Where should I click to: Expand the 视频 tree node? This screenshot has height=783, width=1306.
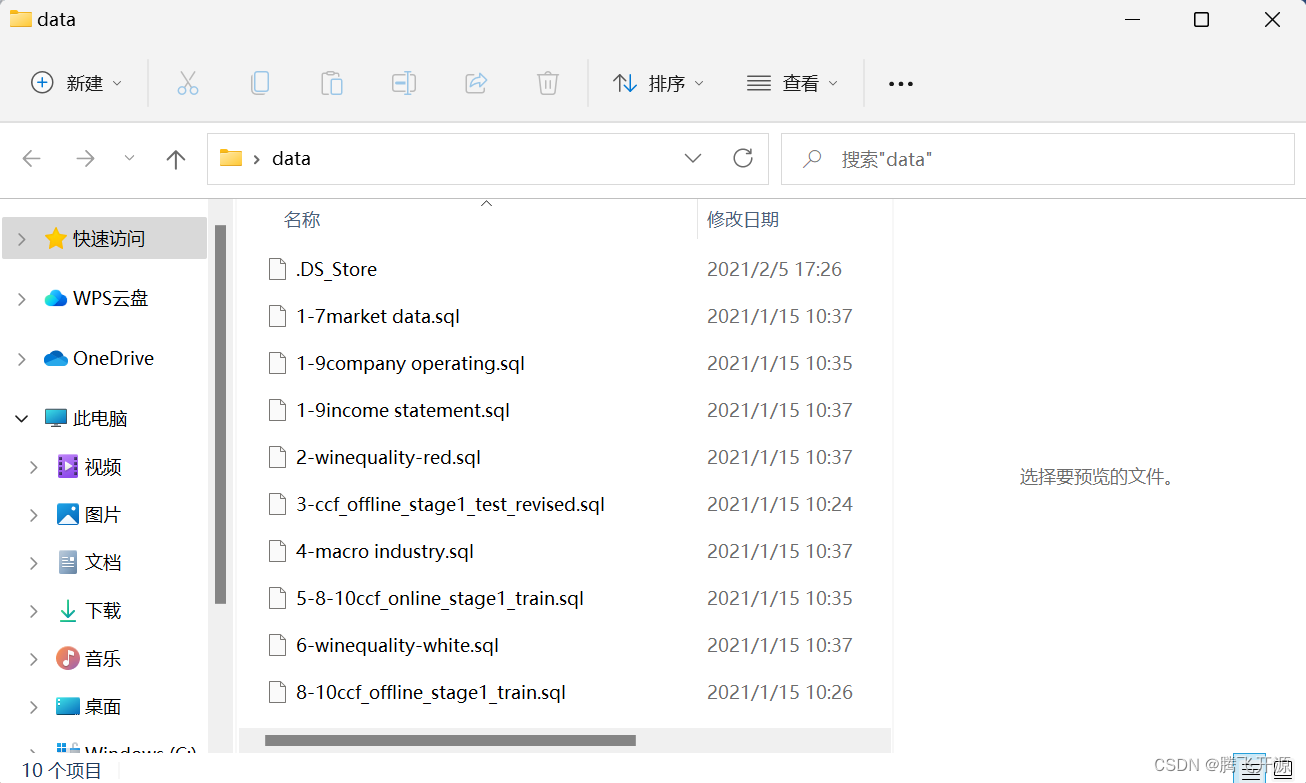pyautogui.click(x=34, y=466)
